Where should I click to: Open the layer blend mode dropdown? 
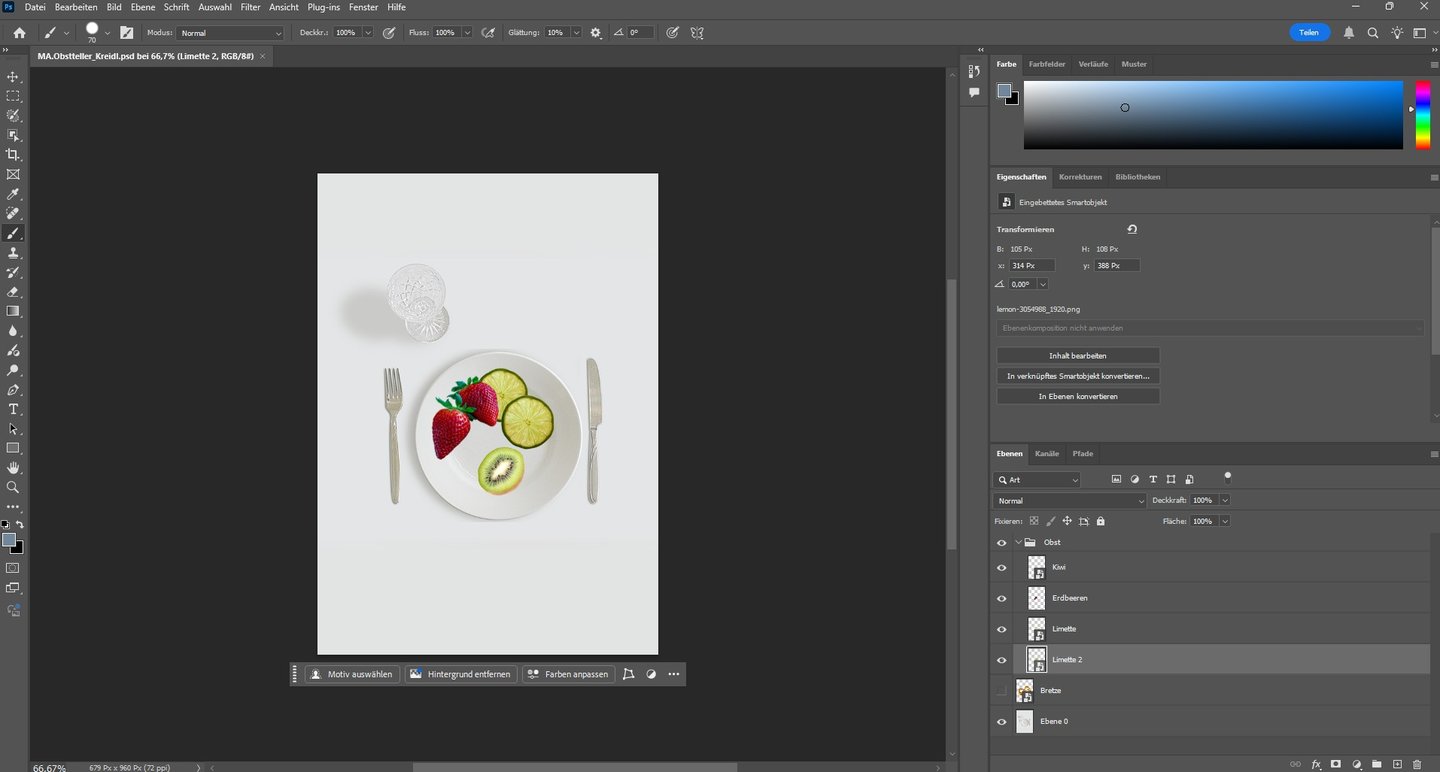[x=1070, y=501]
